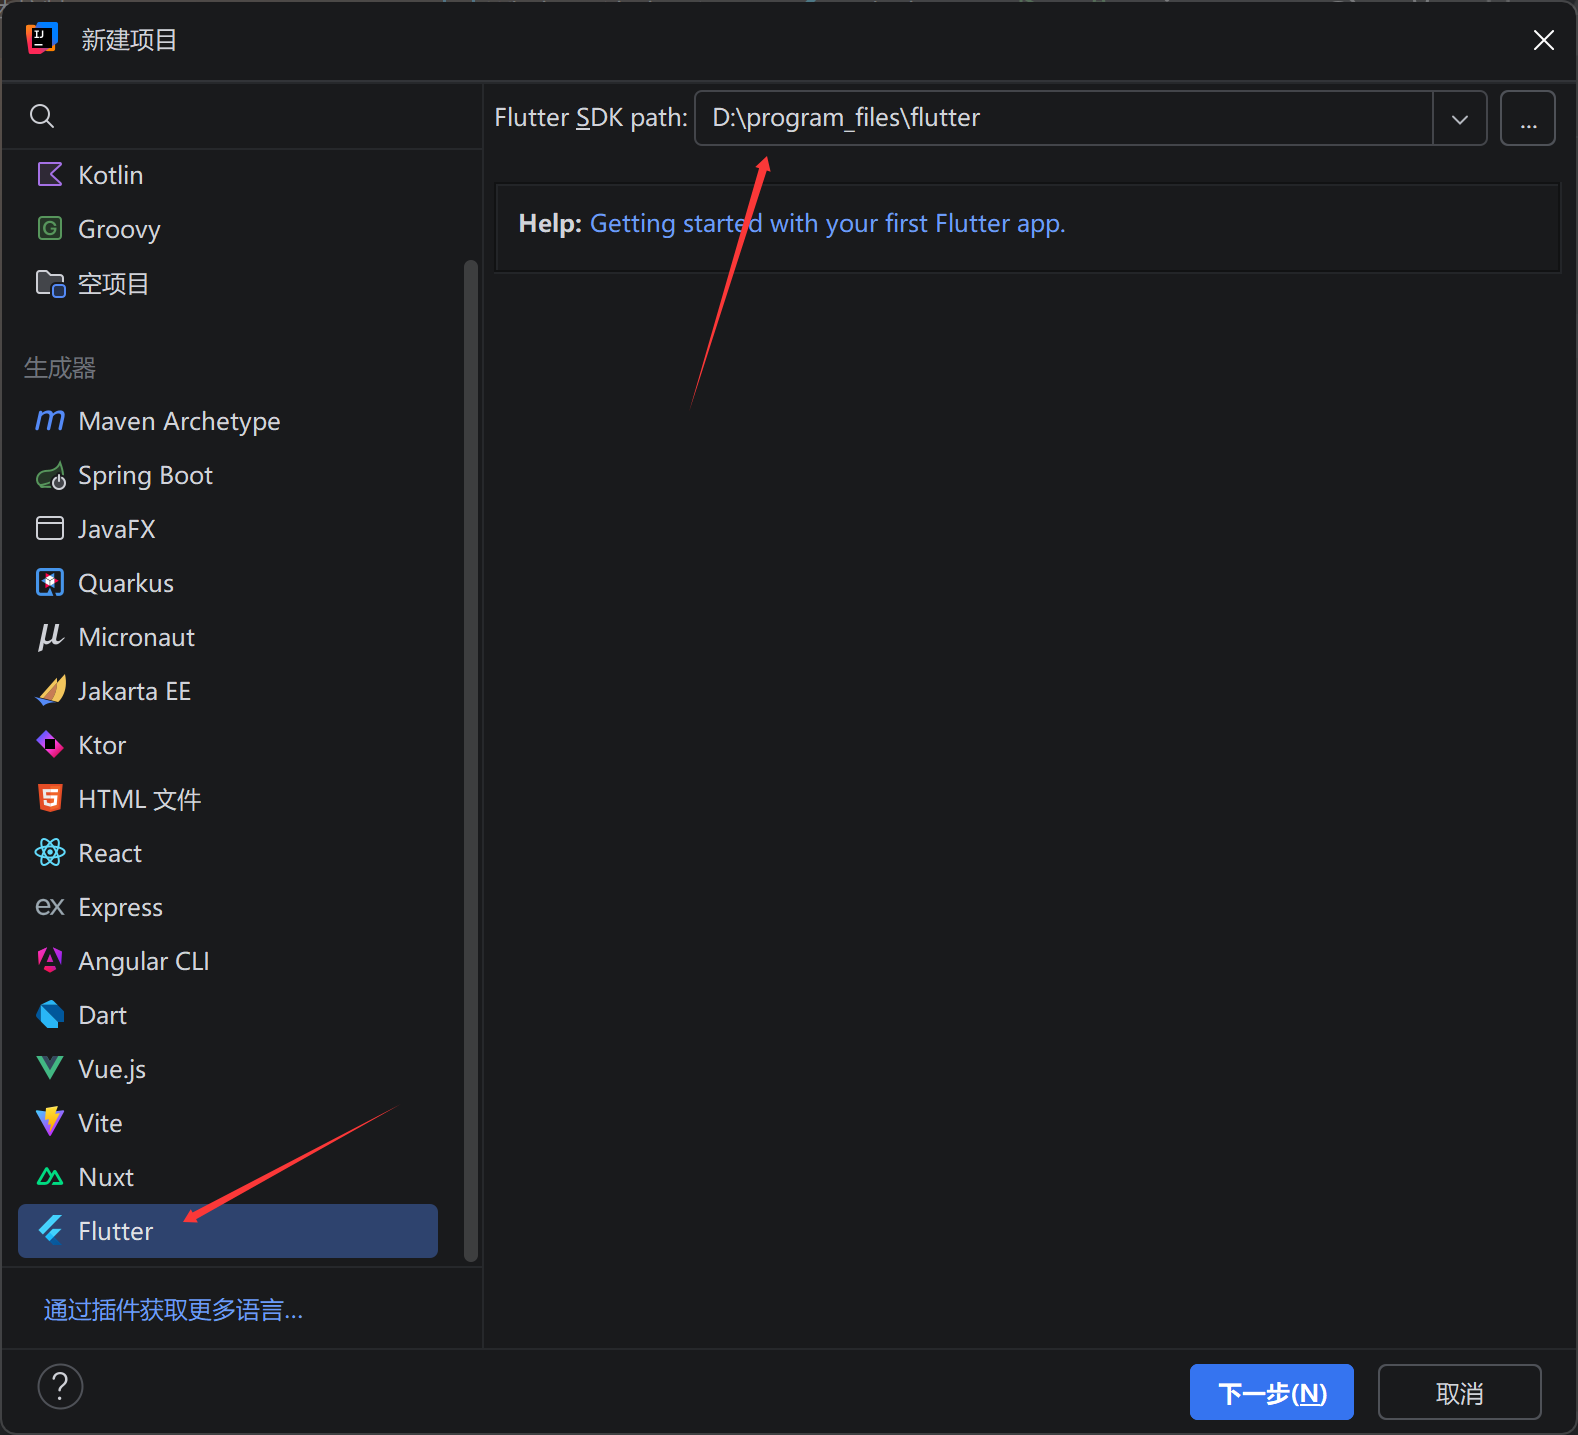Select the JavaFX generator
The height and width of the screenshot is (1435, 1578).
[x=228, y=529]
